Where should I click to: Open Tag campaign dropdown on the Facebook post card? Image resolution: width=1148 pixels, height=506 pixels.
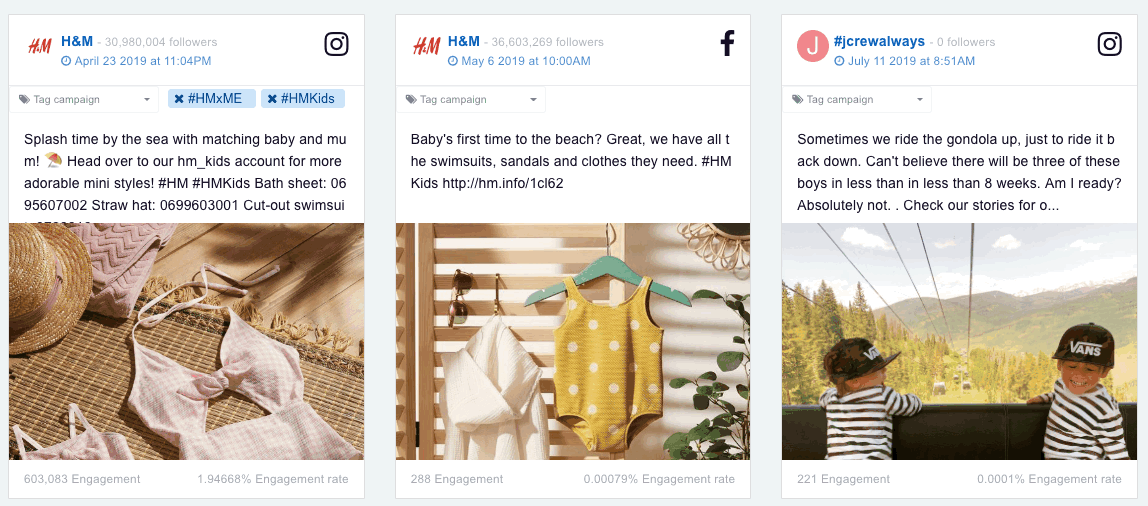pos(471,100)
